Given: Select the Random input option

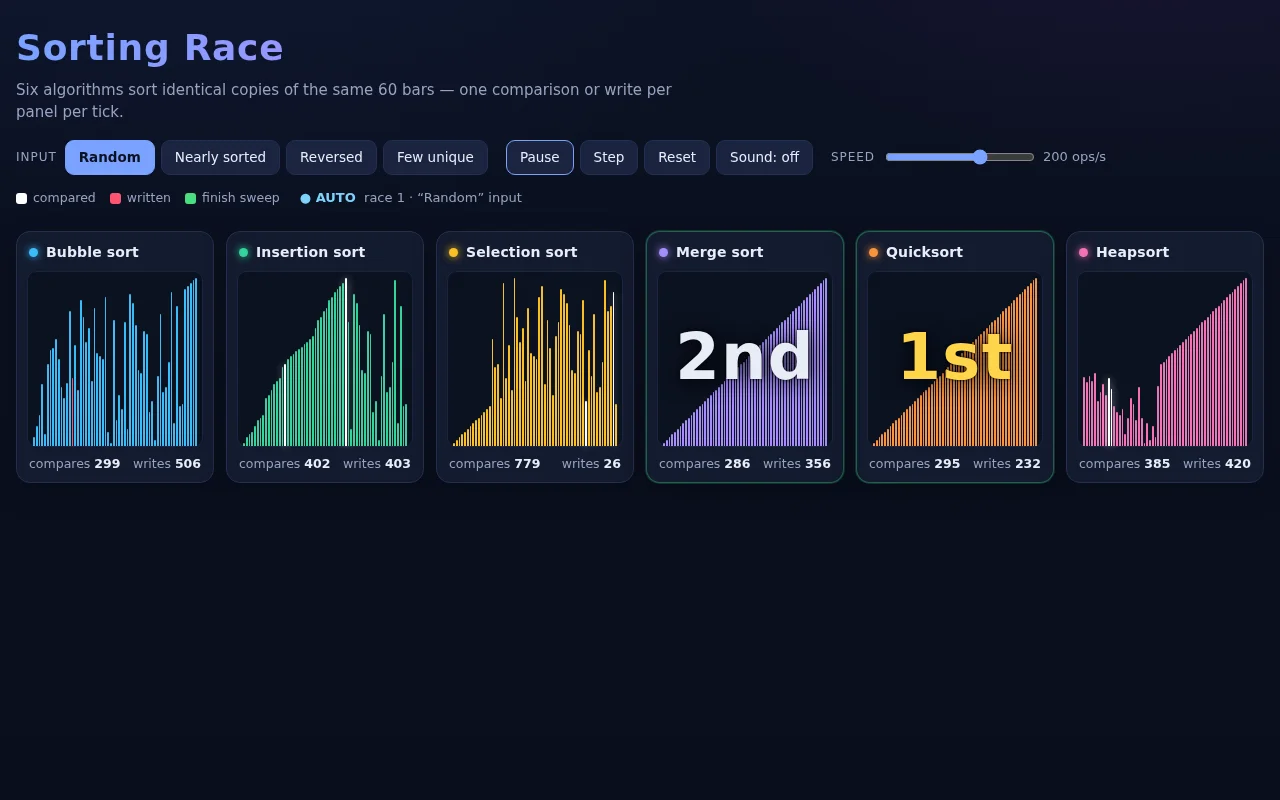Looking at the screenshot, I should 110,157.
